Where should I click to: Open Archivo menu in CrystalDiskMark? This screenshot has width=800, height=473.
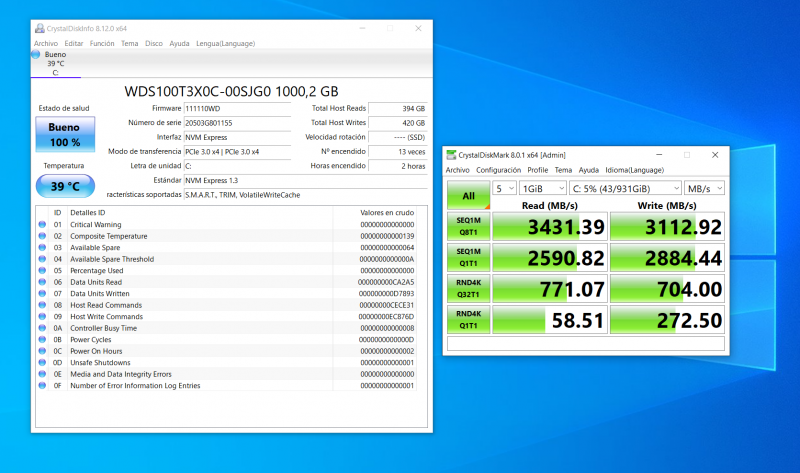(458, 170)
